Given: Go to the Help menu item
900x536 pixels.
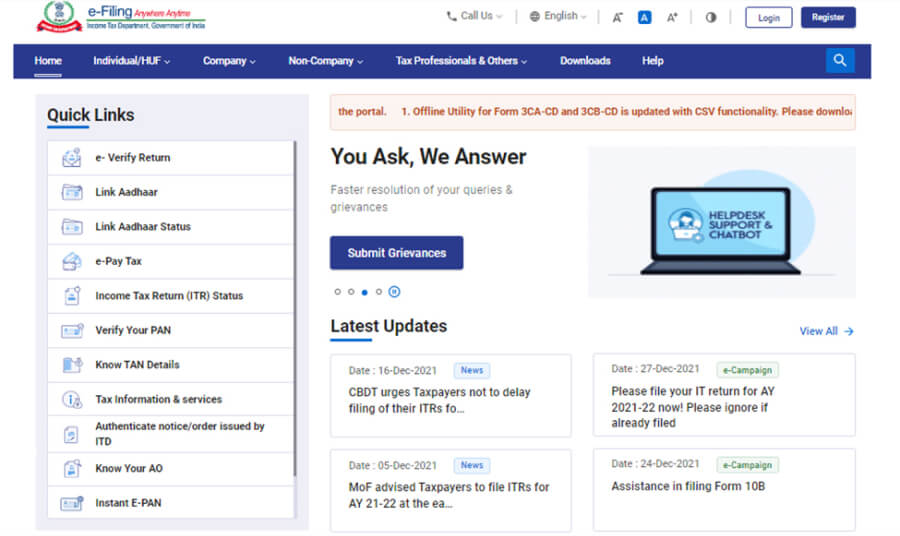Looking at the screenshot, I should 652,61.
